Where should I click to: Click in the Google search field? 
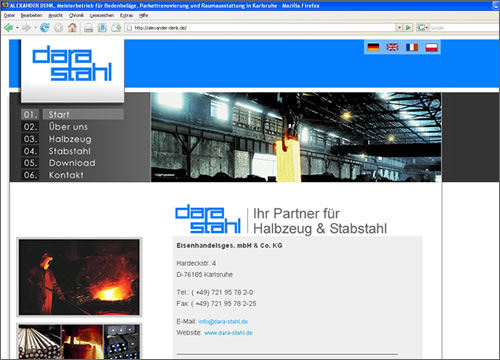coord(463,28)
